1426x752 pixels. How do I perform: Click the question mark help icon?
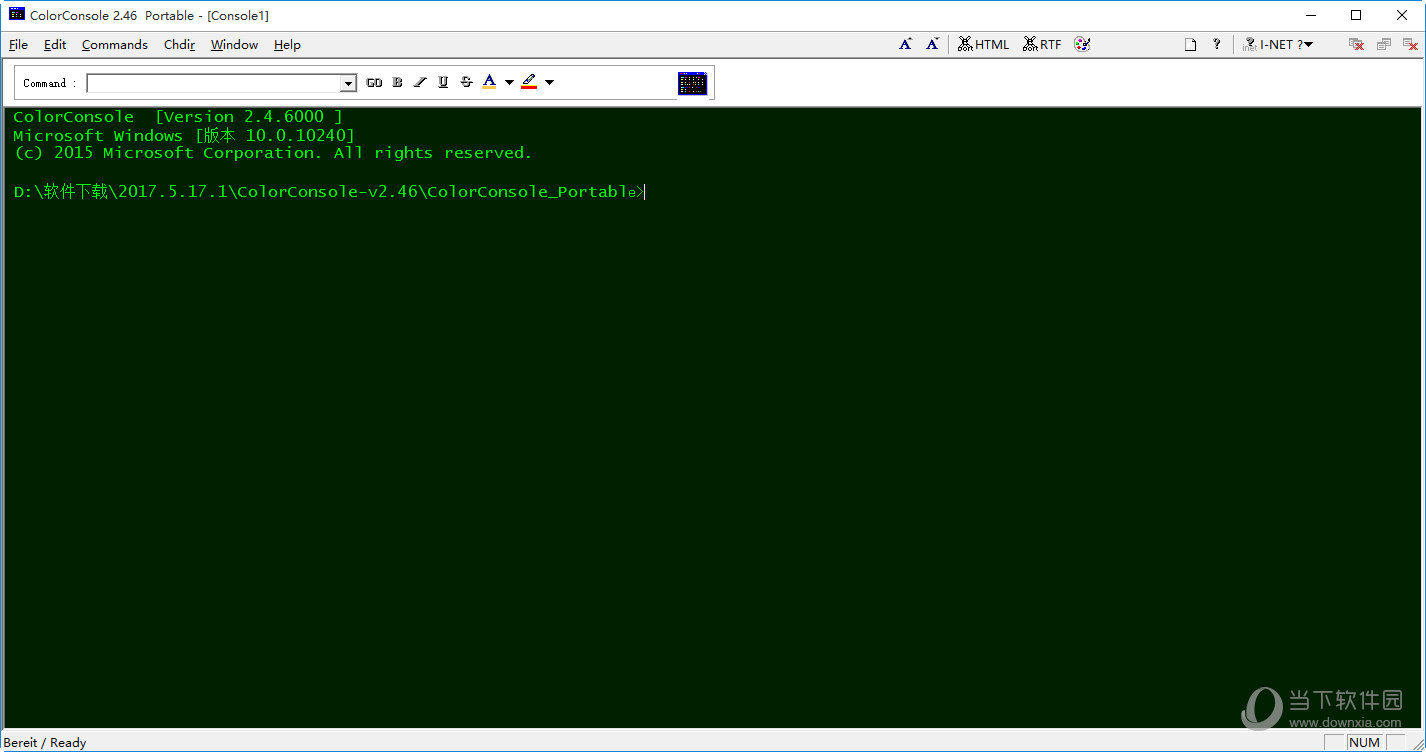(1216, 44)
